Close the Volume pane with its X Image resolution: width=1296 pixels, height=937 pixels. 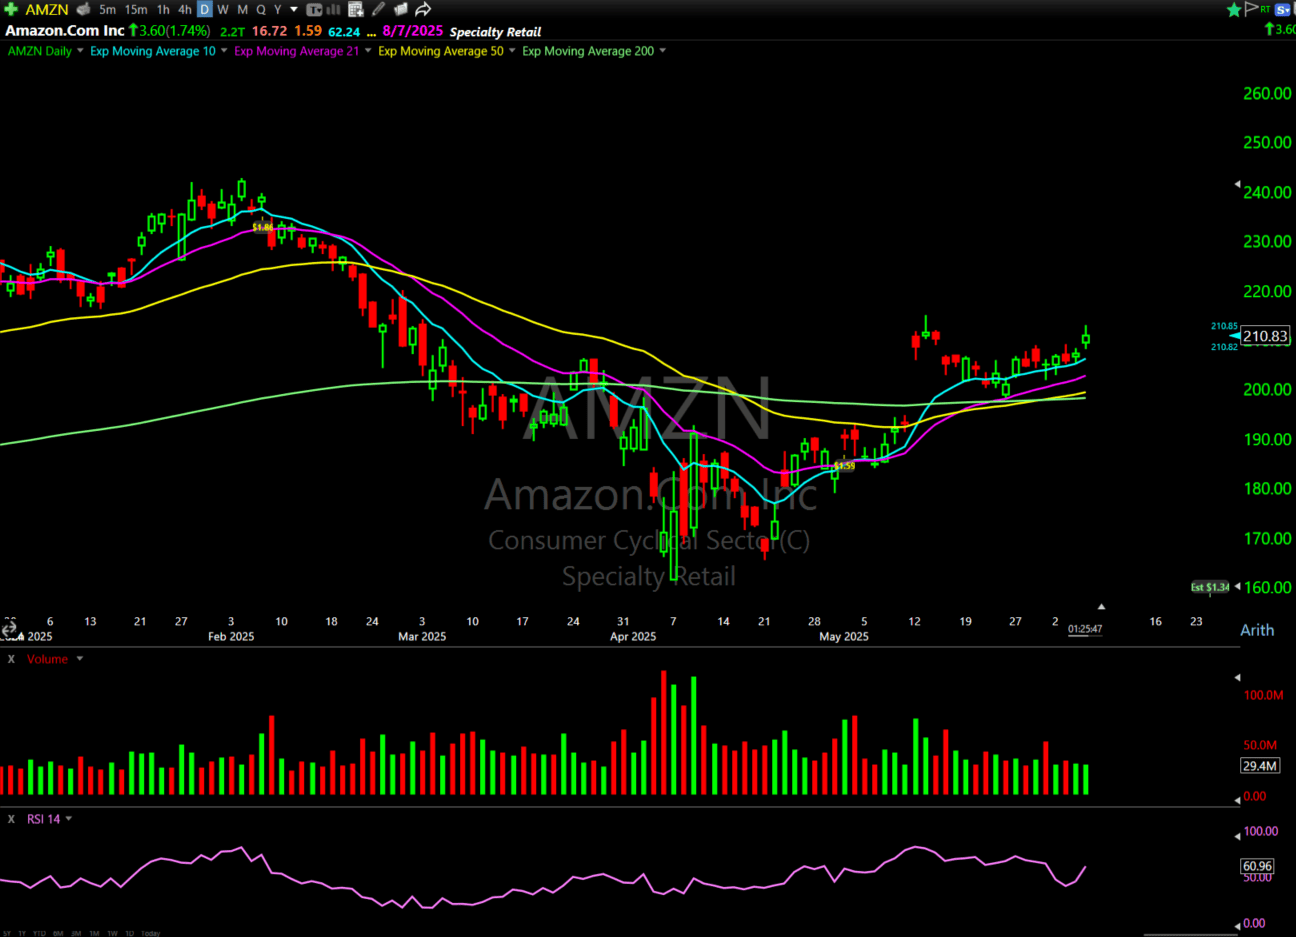coord(11,659)
